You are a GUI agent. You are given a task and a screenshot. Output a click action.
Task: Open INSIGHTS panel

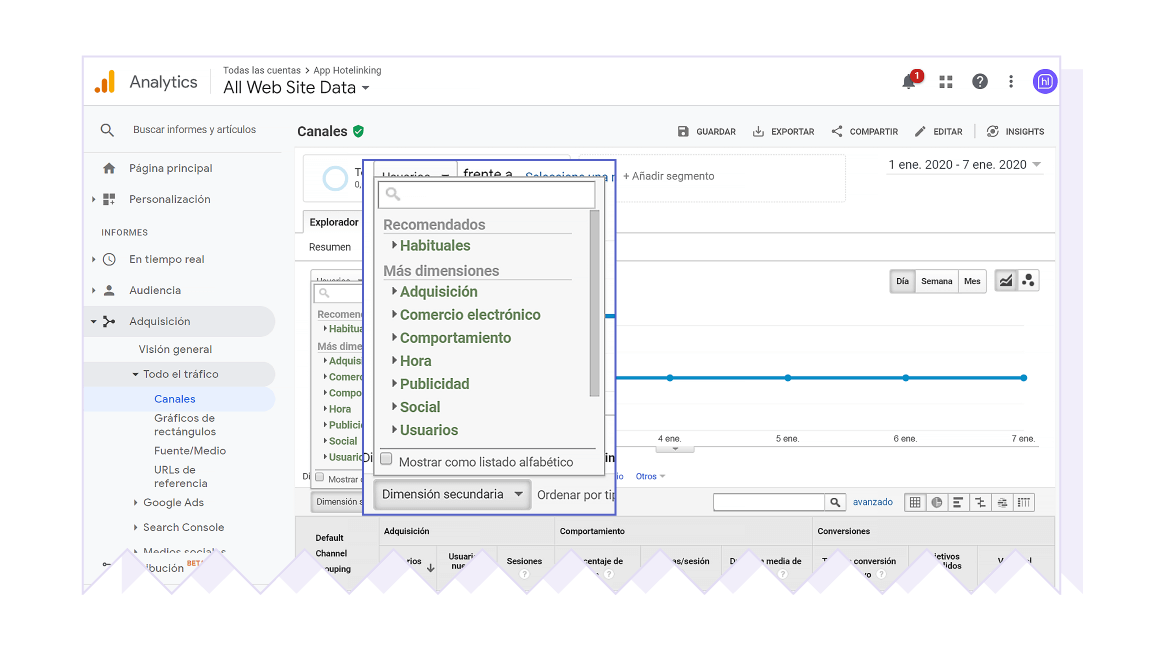(x=1015, y=131)
